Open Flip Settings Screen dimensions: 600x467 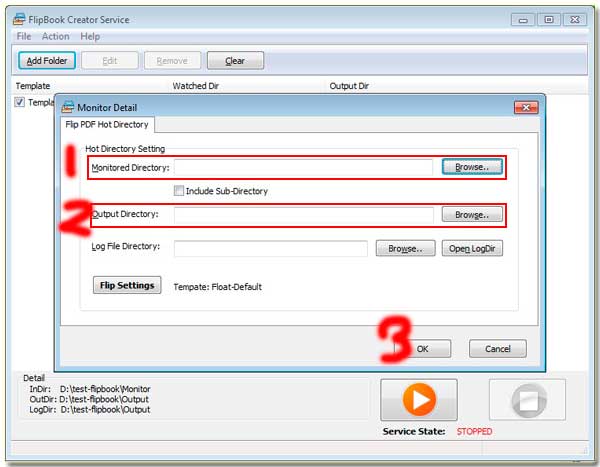pos(127,285)
